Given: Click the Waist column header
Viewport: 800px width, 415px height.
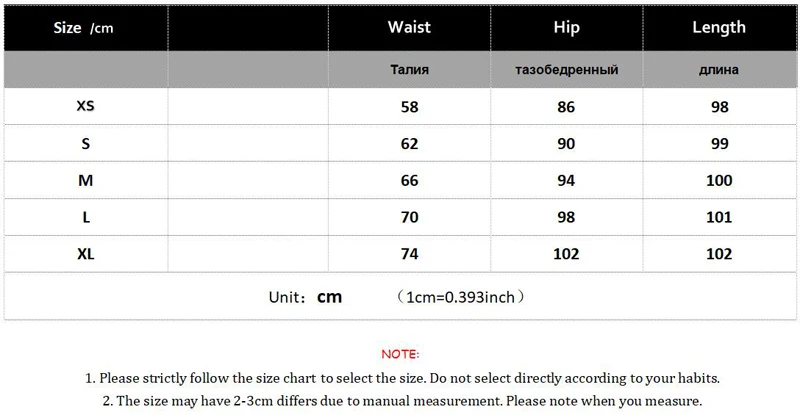Looking at the screenshot, I should click(x=409, y=27).
